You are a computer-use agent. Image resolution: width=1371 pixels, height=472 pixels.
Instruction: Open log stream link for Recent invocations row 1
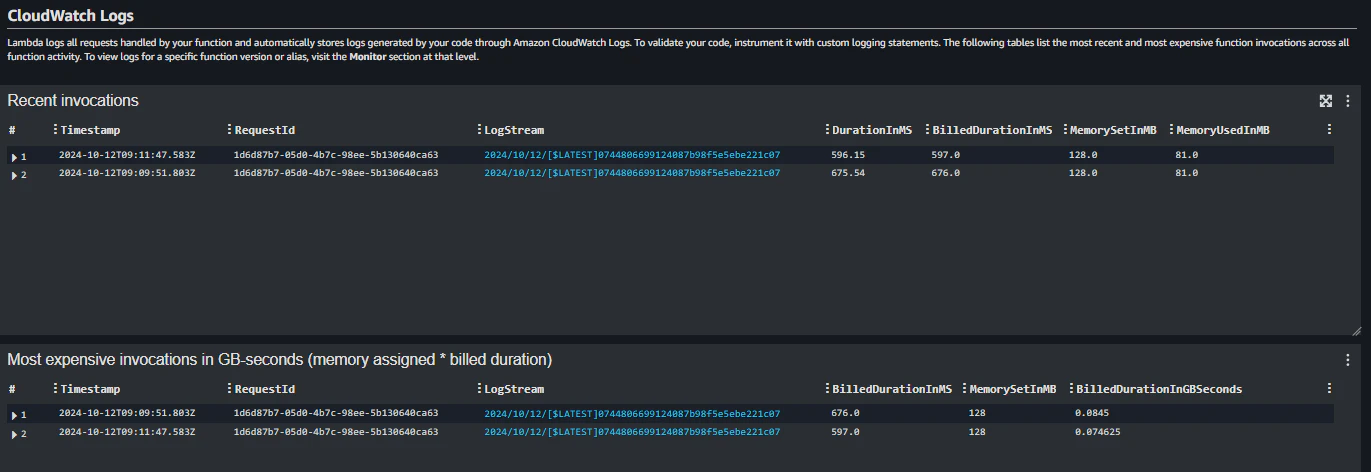(x=632, y=155)
